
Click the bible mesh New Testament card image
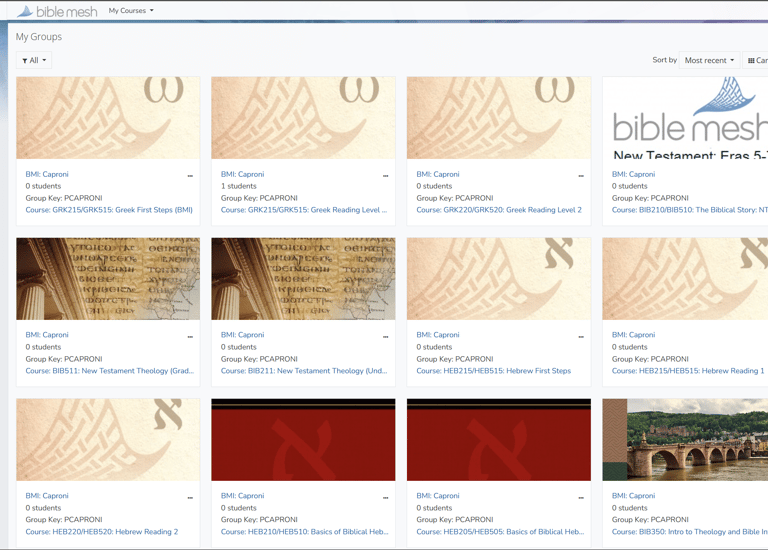click(x=685, y=118)
